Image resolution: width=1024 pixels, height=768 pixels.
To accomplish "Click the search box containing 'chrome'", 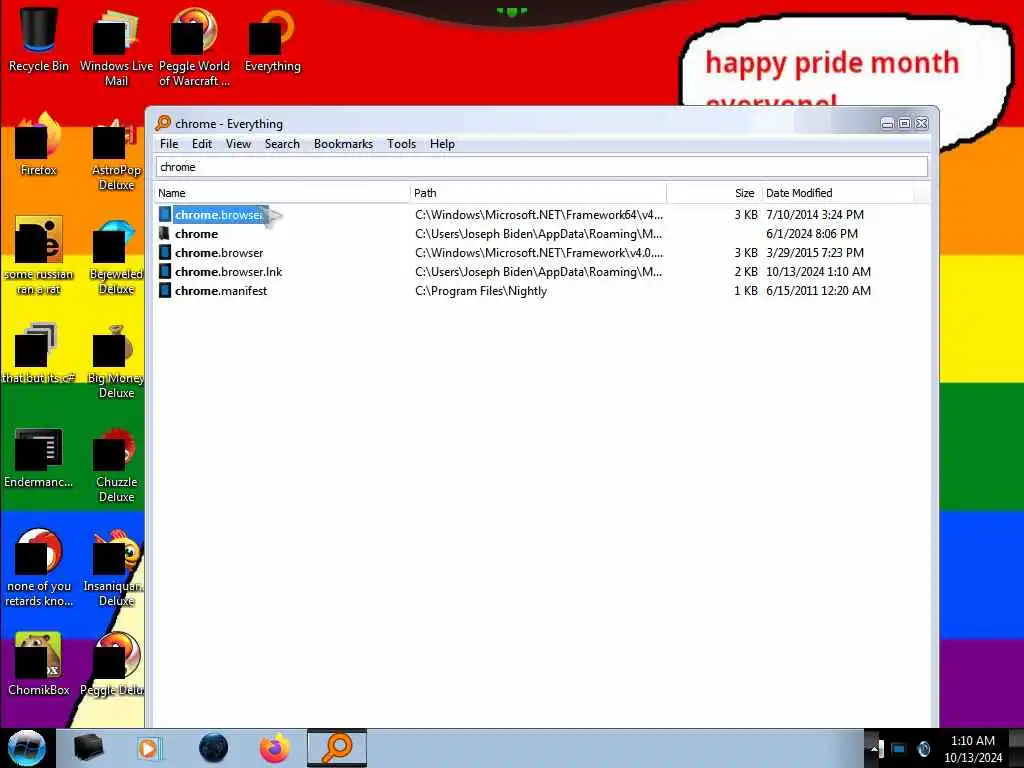I will (541, 167).
